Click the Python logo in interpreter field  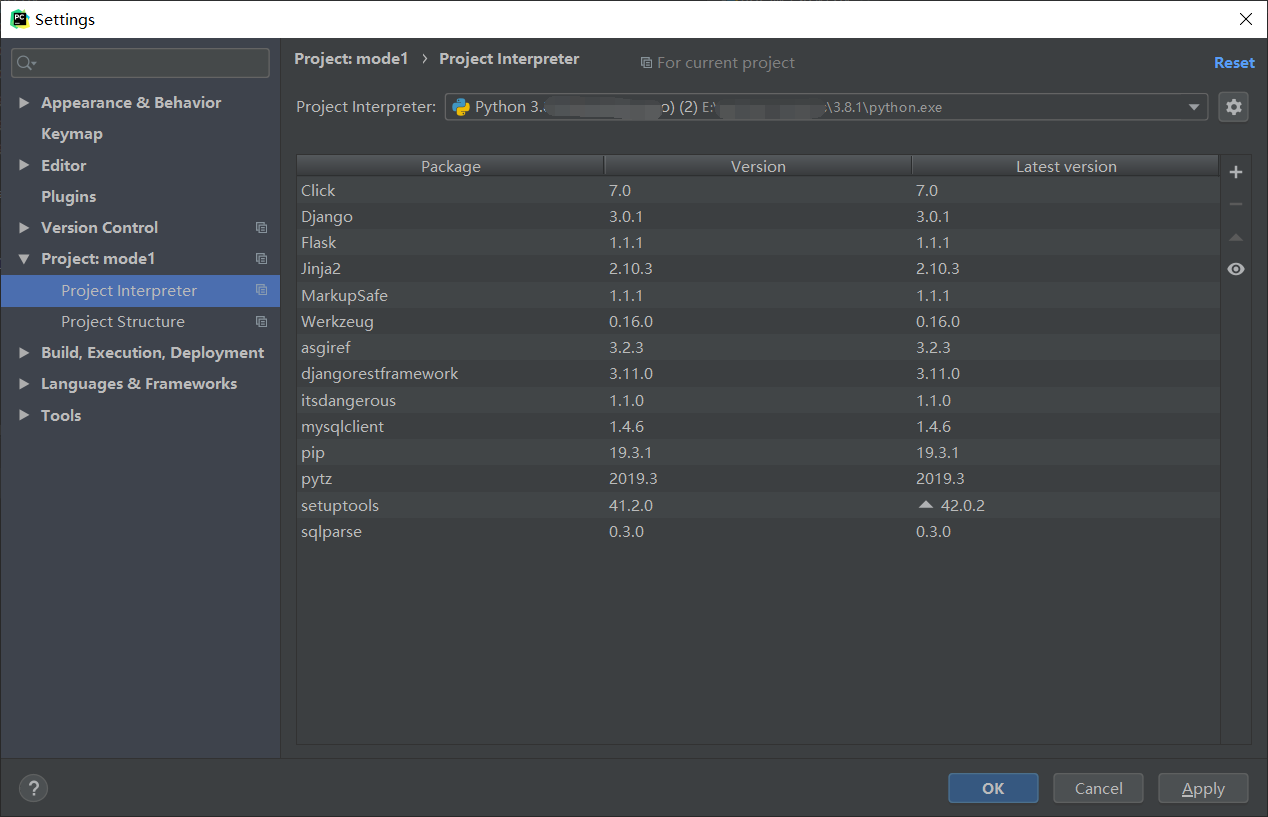click(461, 107)
